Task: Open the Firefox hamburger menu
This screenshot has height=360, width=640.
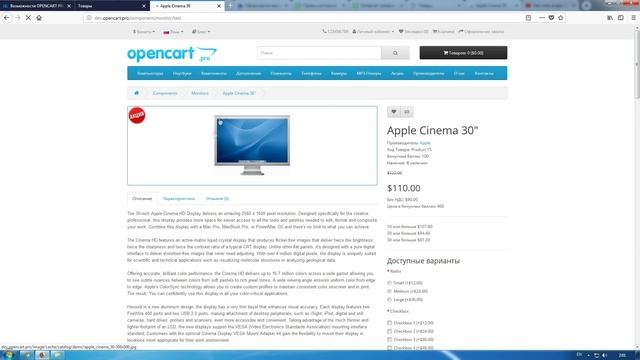Action: point(633,18)
